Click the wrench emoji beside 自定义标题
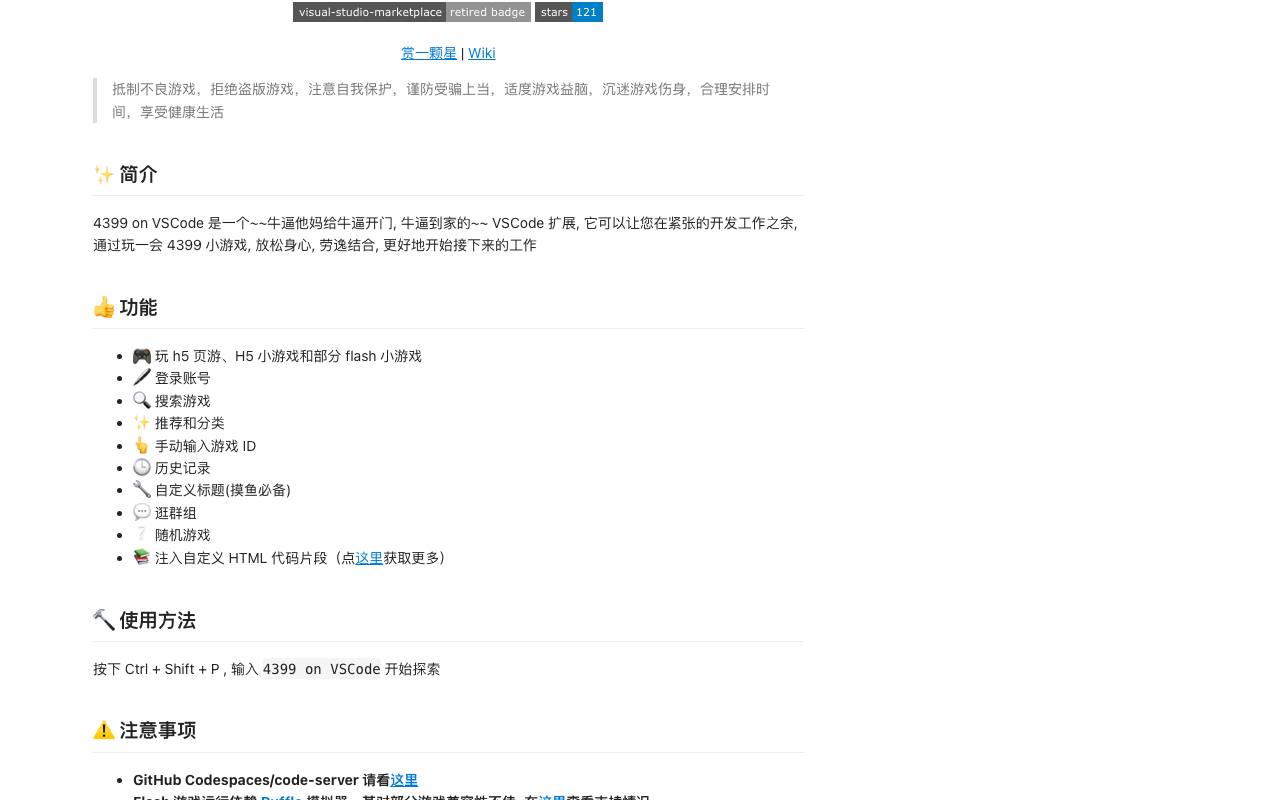 coord(142,490)
